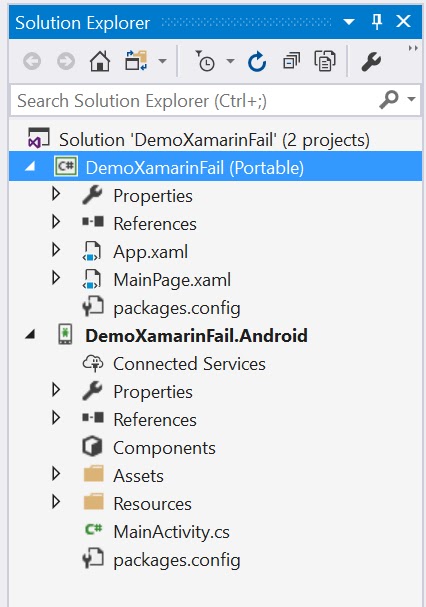Select Solution 'DemoXamarinFail' root node
The width and height of the screenshot is (426, 607).
[x=214, y=139]
